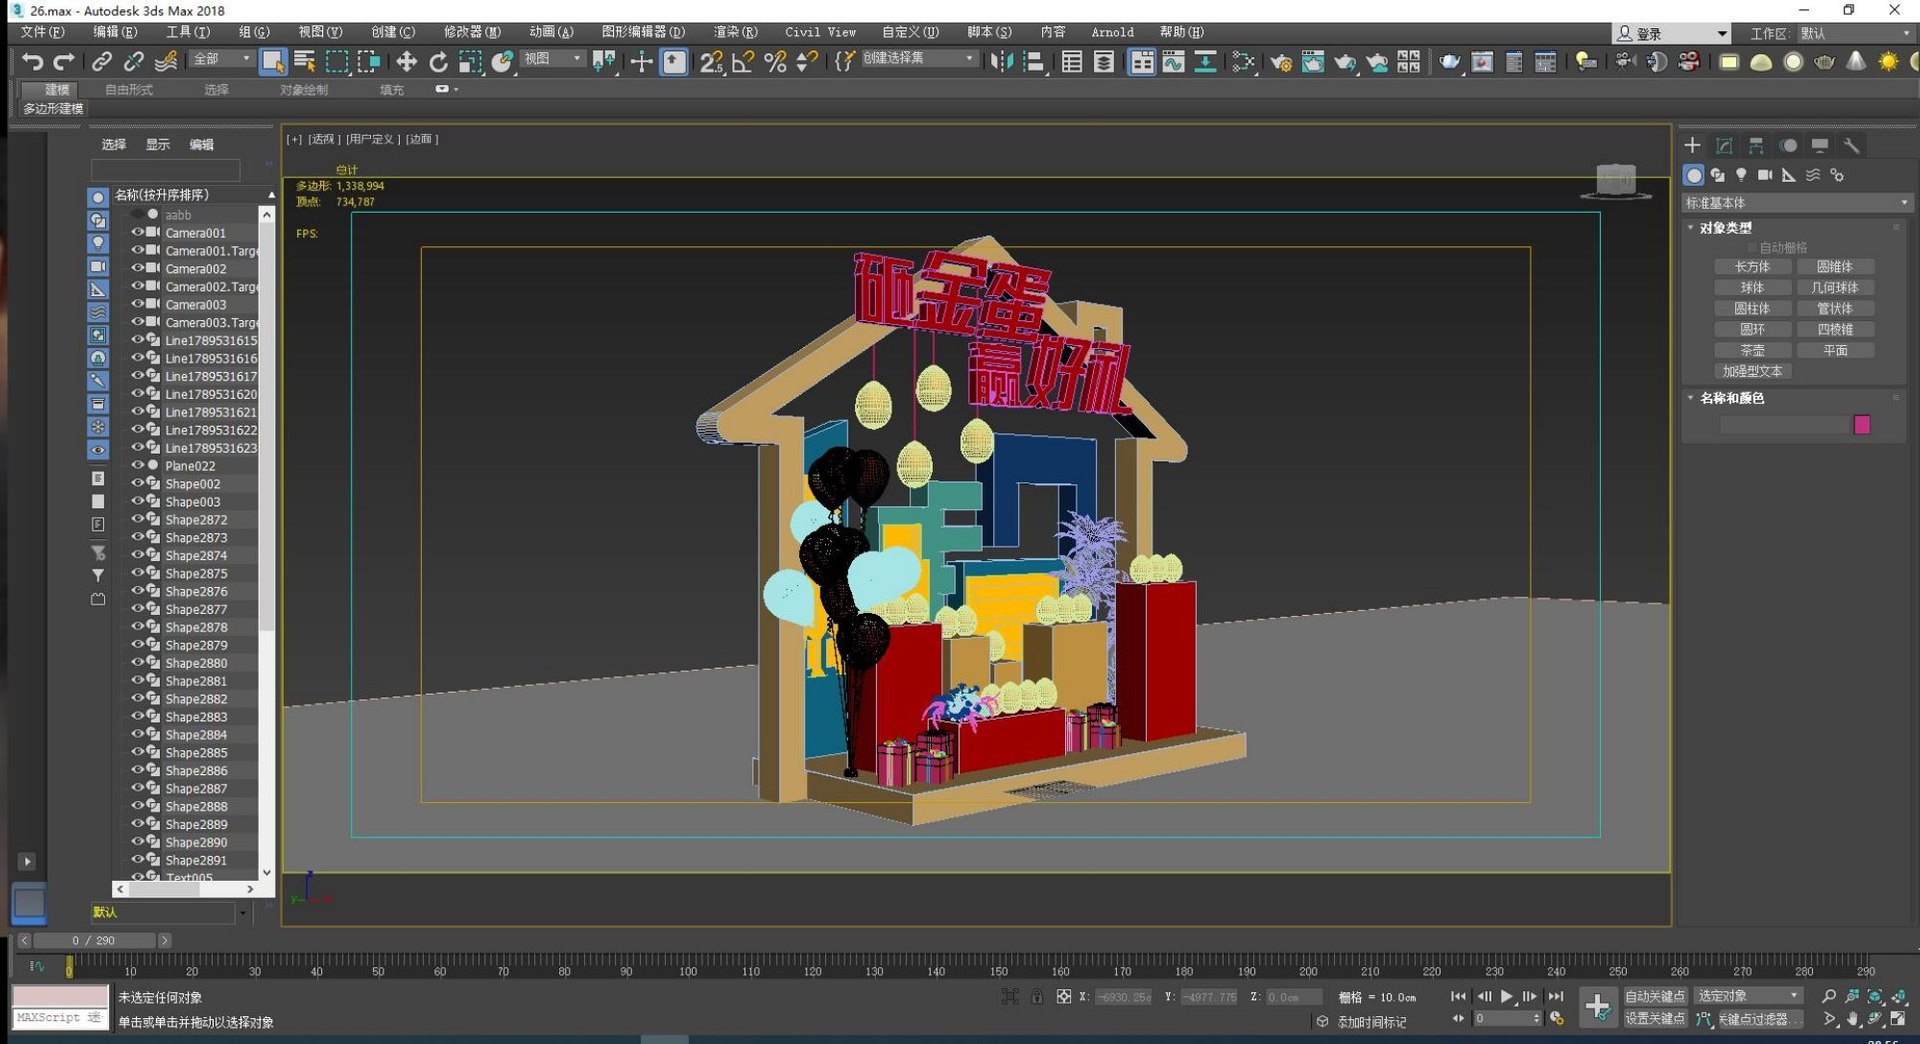
Task: Select the Move tool icon
Action: click(406, 62)
